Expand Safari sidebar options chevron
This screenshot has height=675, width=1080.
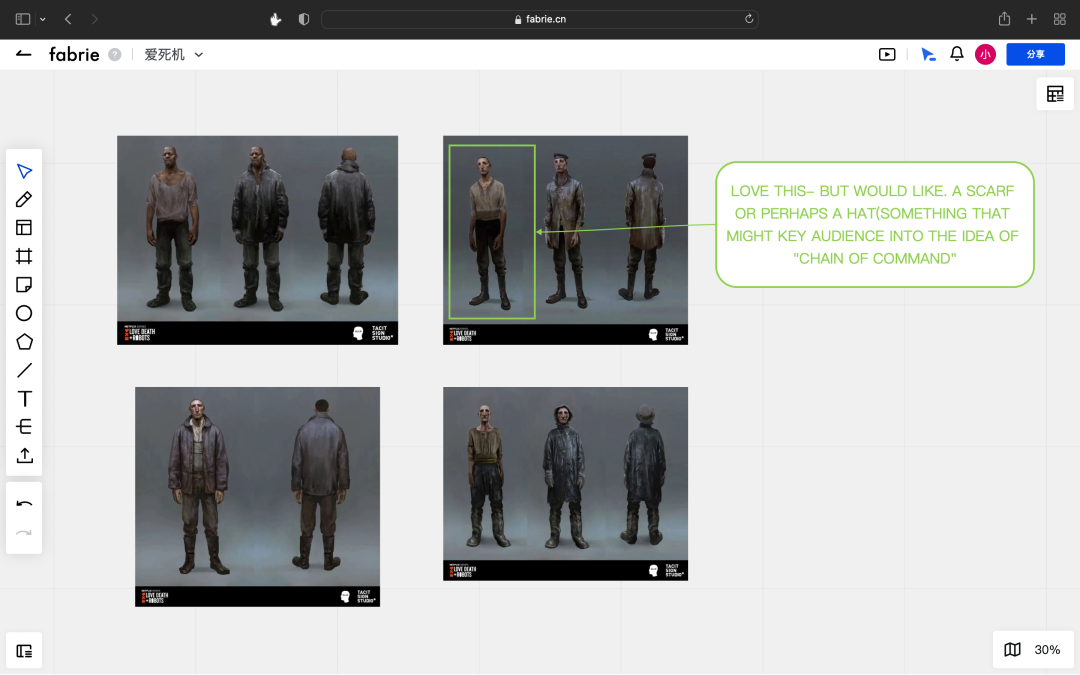43,19
